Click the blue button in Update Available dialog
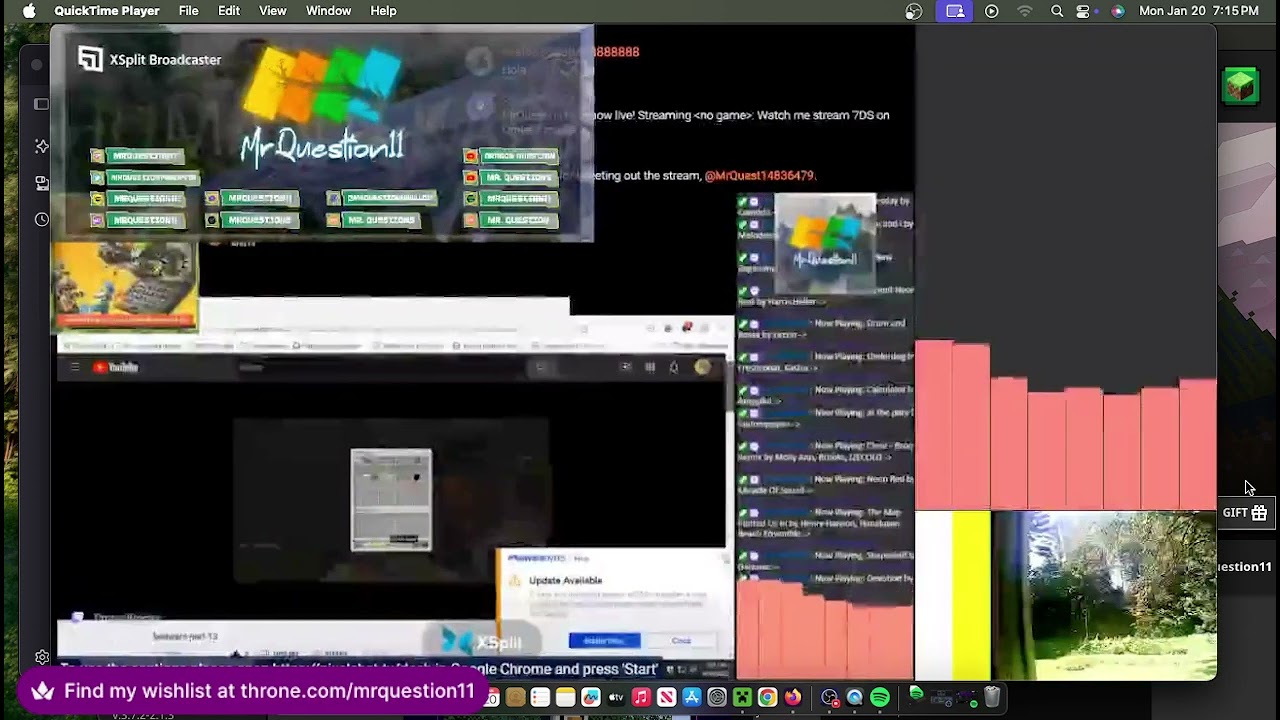The width and height of the screenshot is (1280, 720). pos(604,641)
